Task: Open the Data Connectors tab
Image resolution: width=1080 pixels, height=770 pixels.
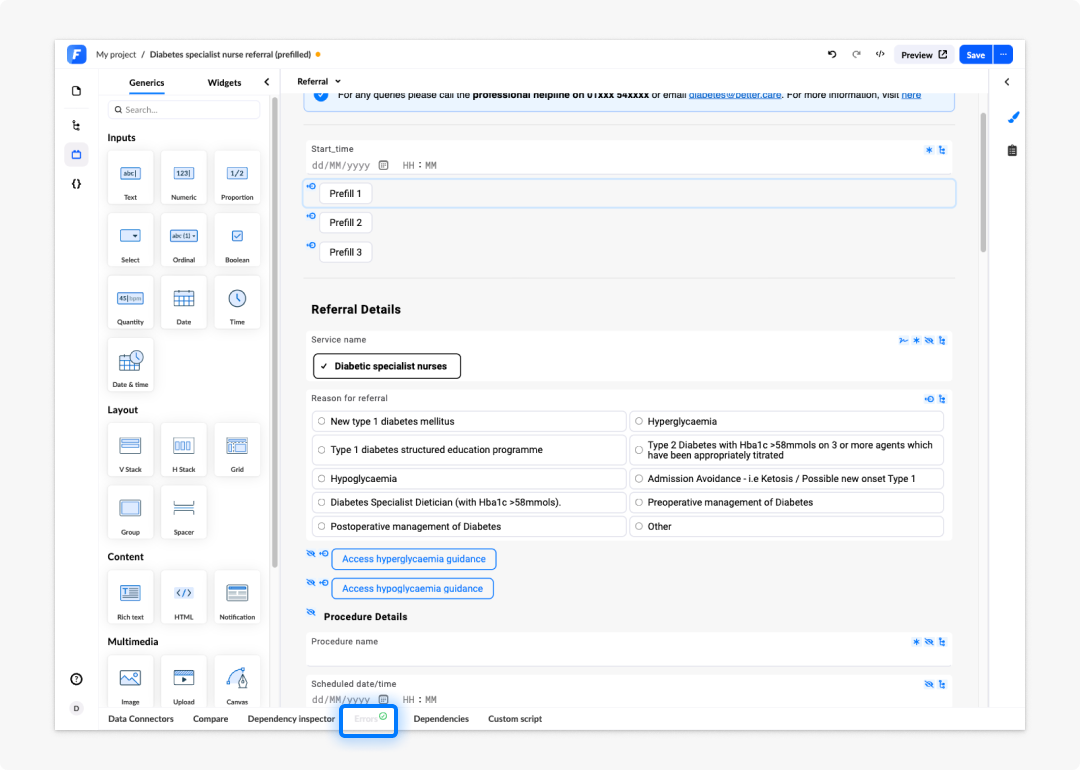Action: 141,719
